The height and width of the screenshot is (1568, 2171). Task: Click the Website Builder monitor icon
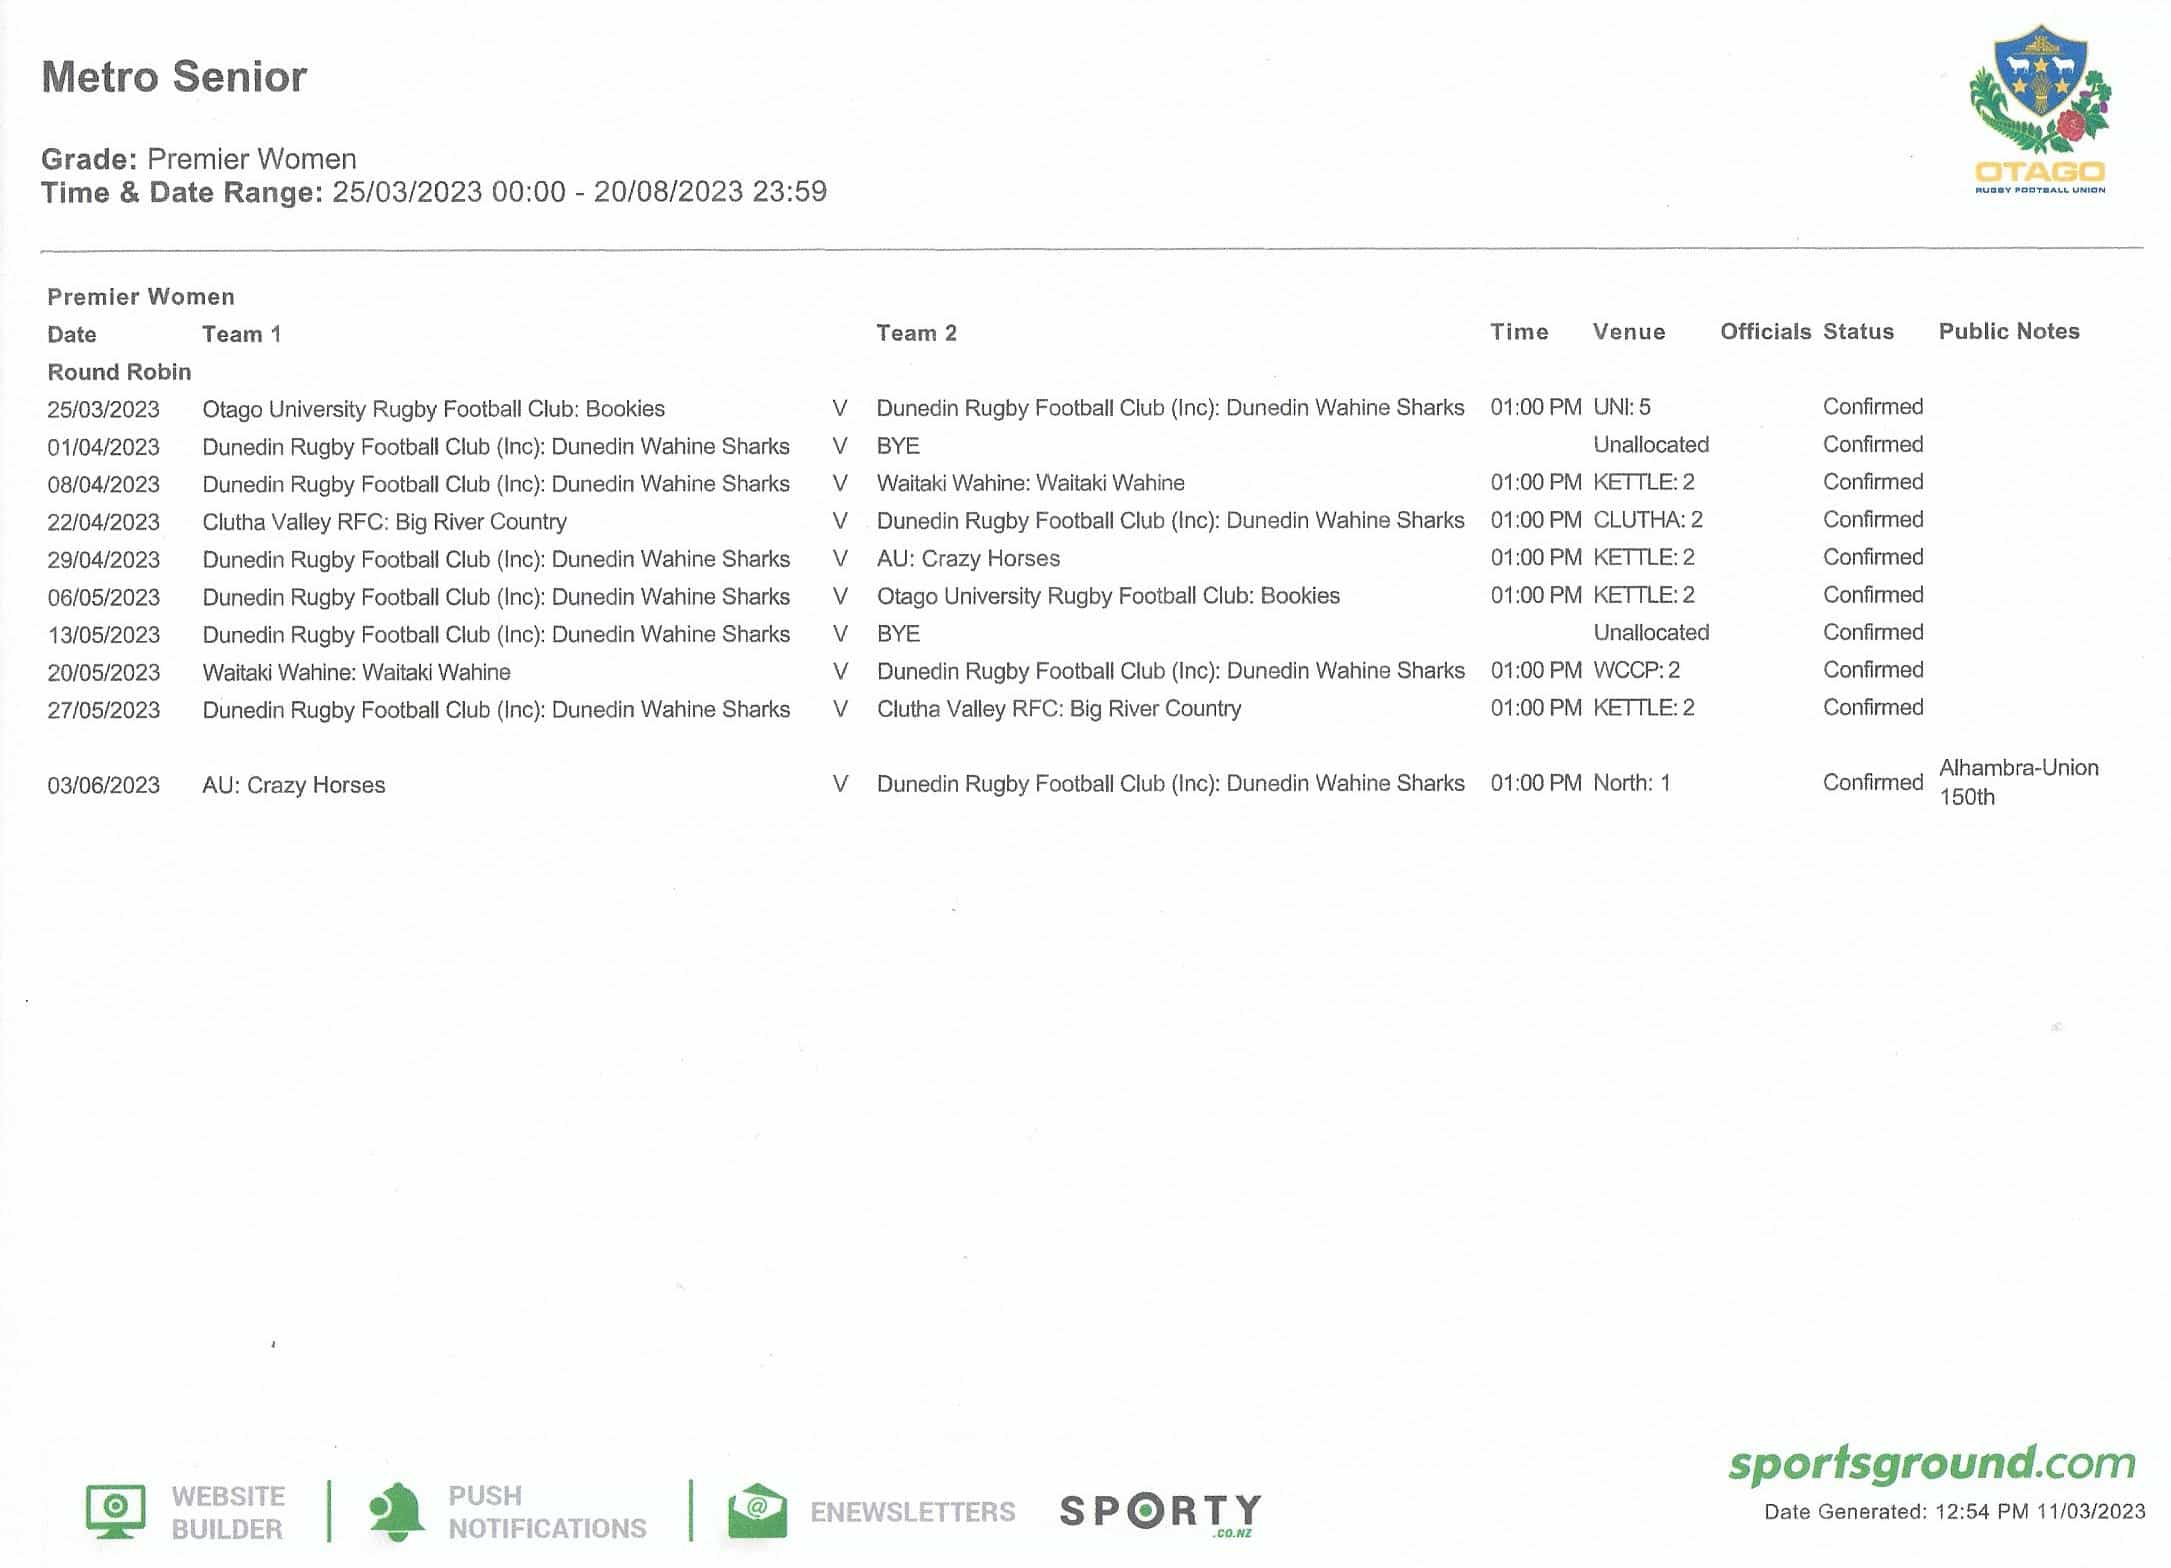116,1511
